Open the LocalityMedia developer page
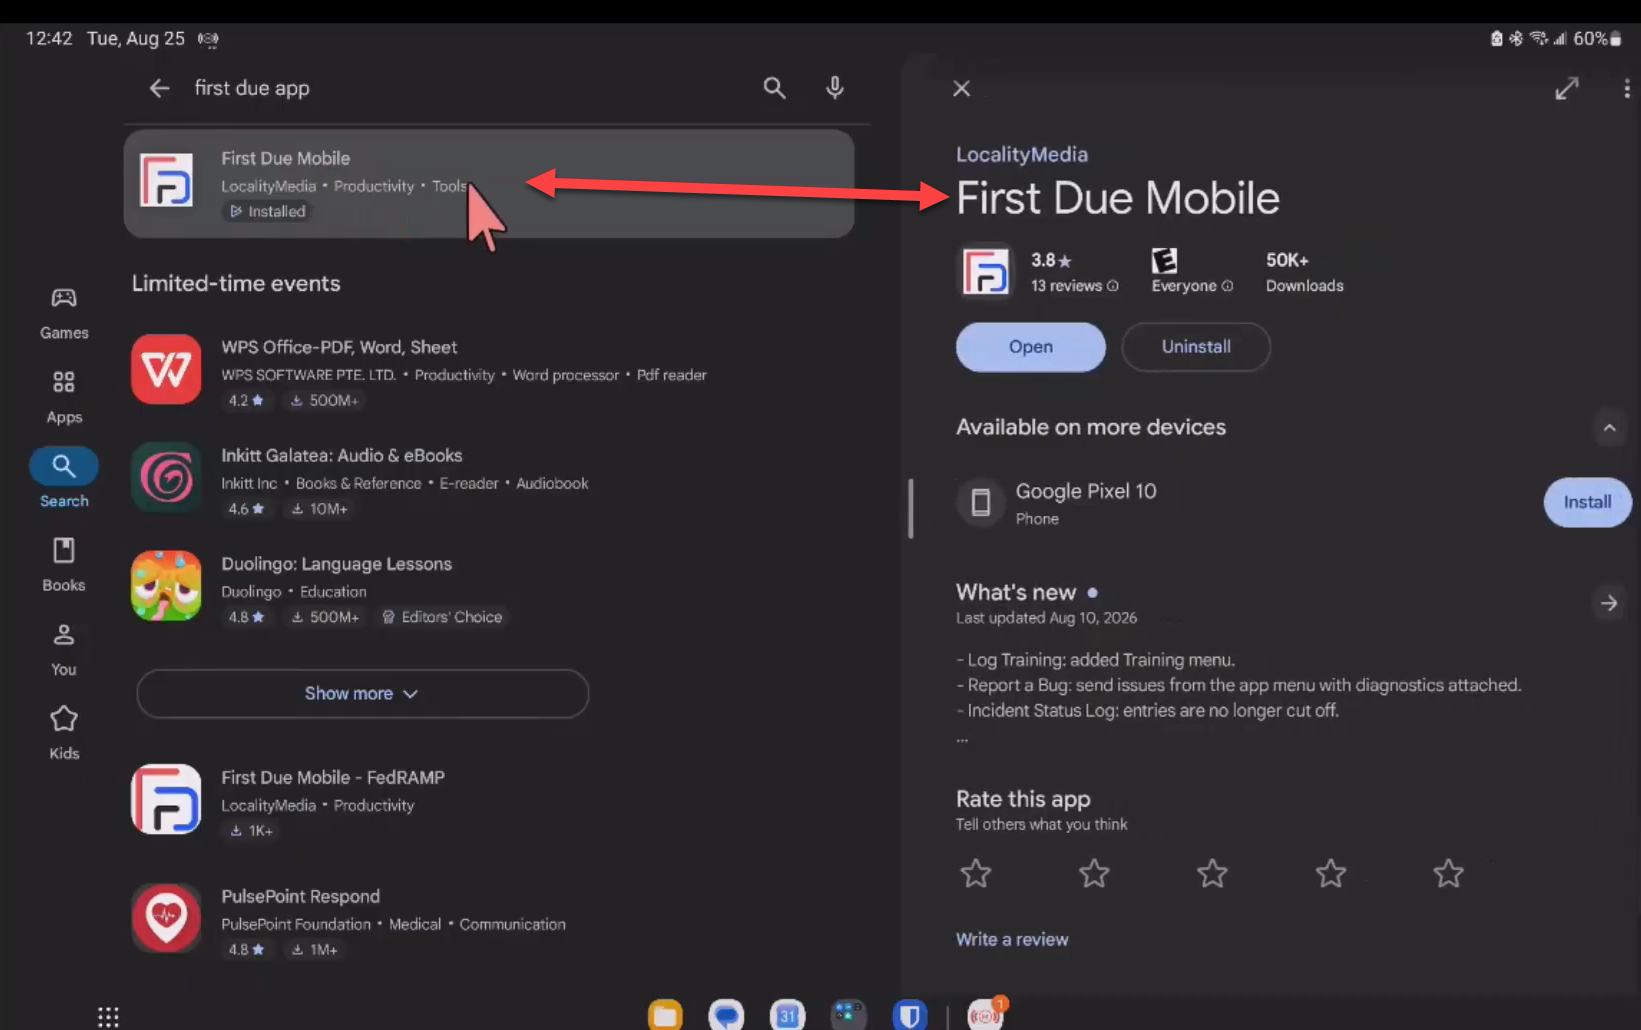 coord(1022,154)
